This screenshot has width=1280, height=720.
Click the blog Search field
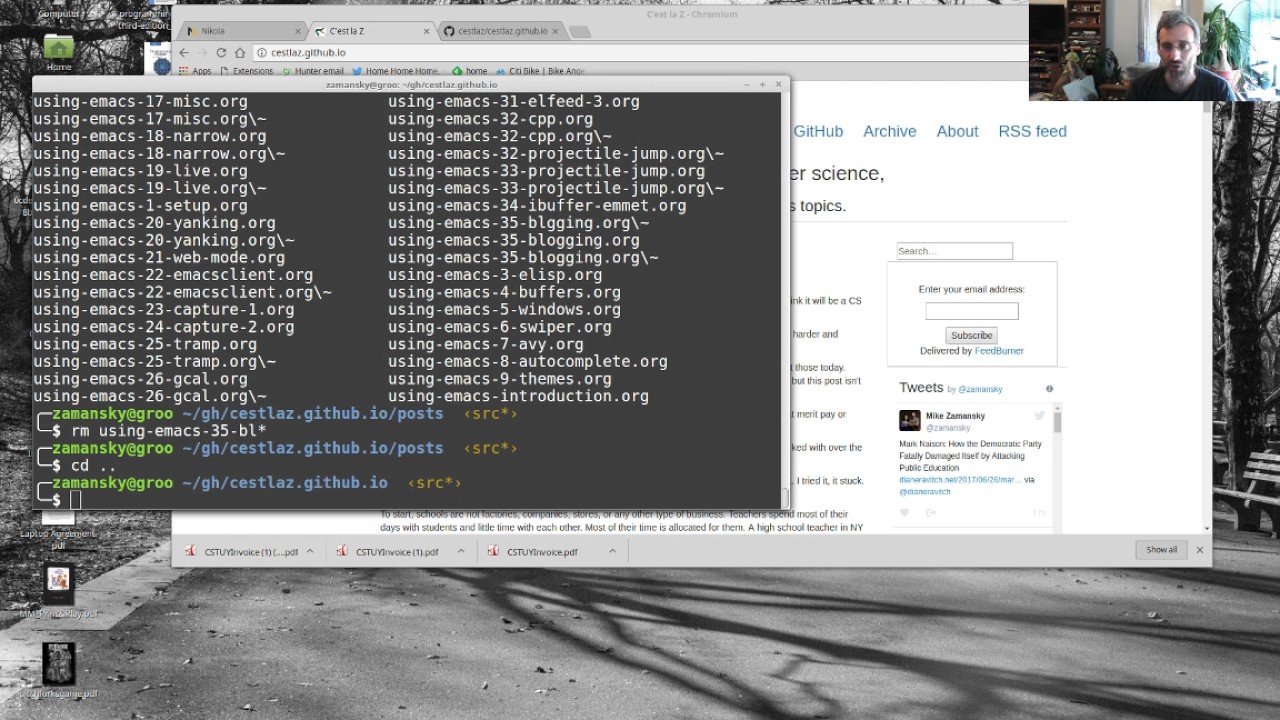[954, 251]
